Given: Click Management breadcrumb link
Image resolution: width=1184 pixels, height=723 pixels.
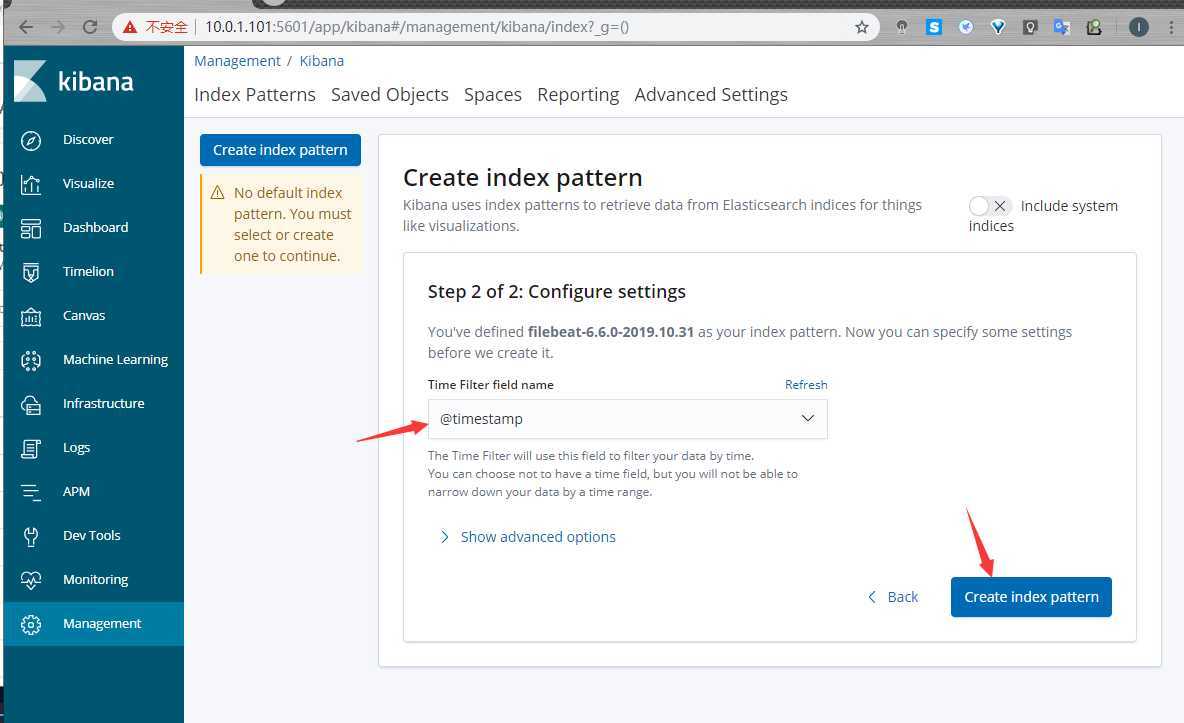Looking at the screenshot, I should [237, 60].
